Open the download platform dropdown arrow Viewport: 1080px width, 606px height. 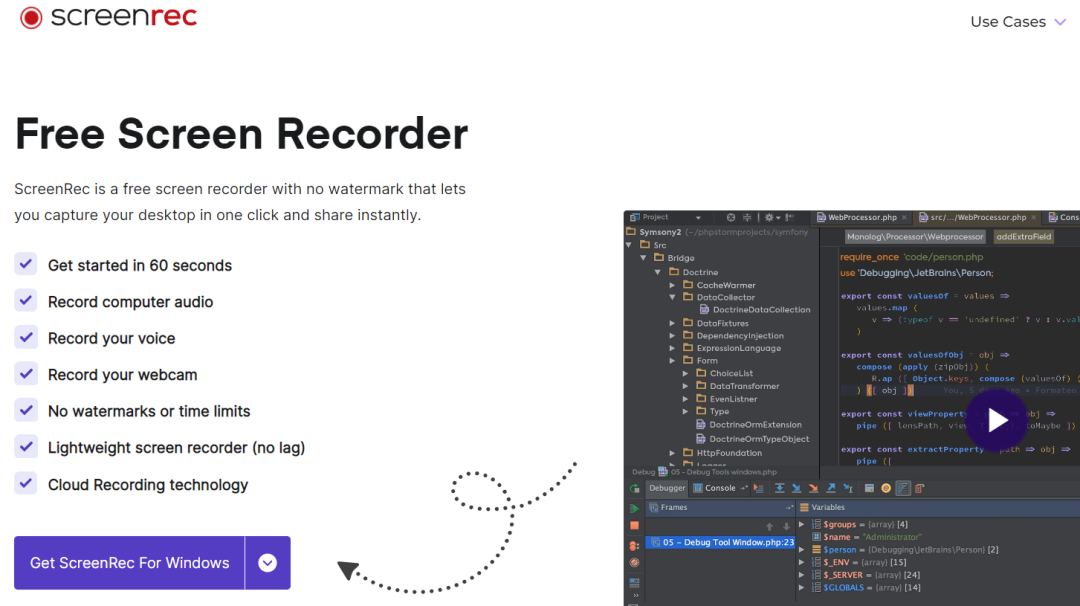267,563
